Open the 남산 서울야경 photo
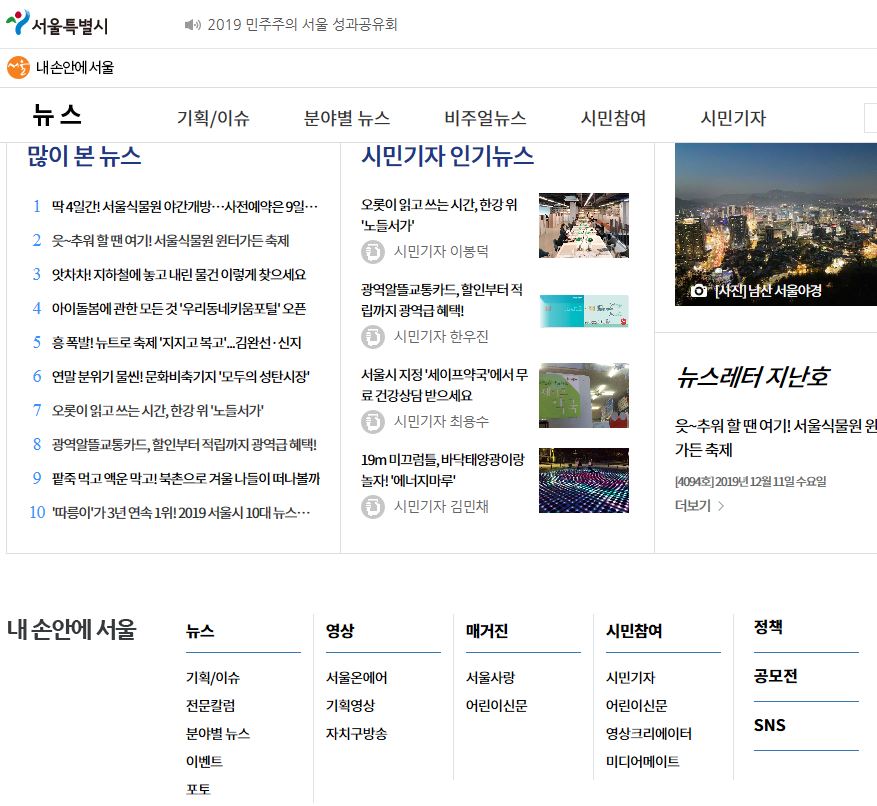The image size is (877, 806). point(776,224)
